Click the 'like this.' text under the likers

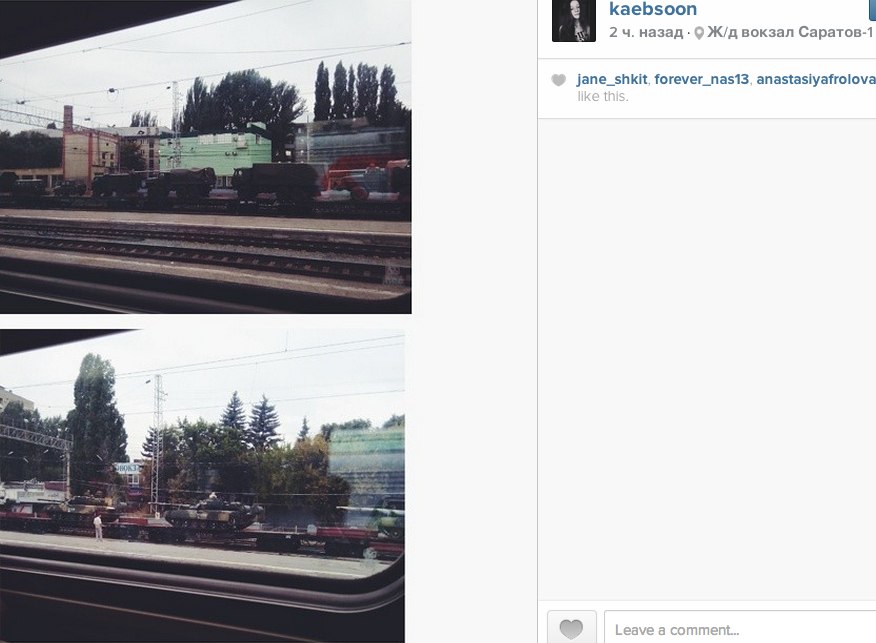603,97
